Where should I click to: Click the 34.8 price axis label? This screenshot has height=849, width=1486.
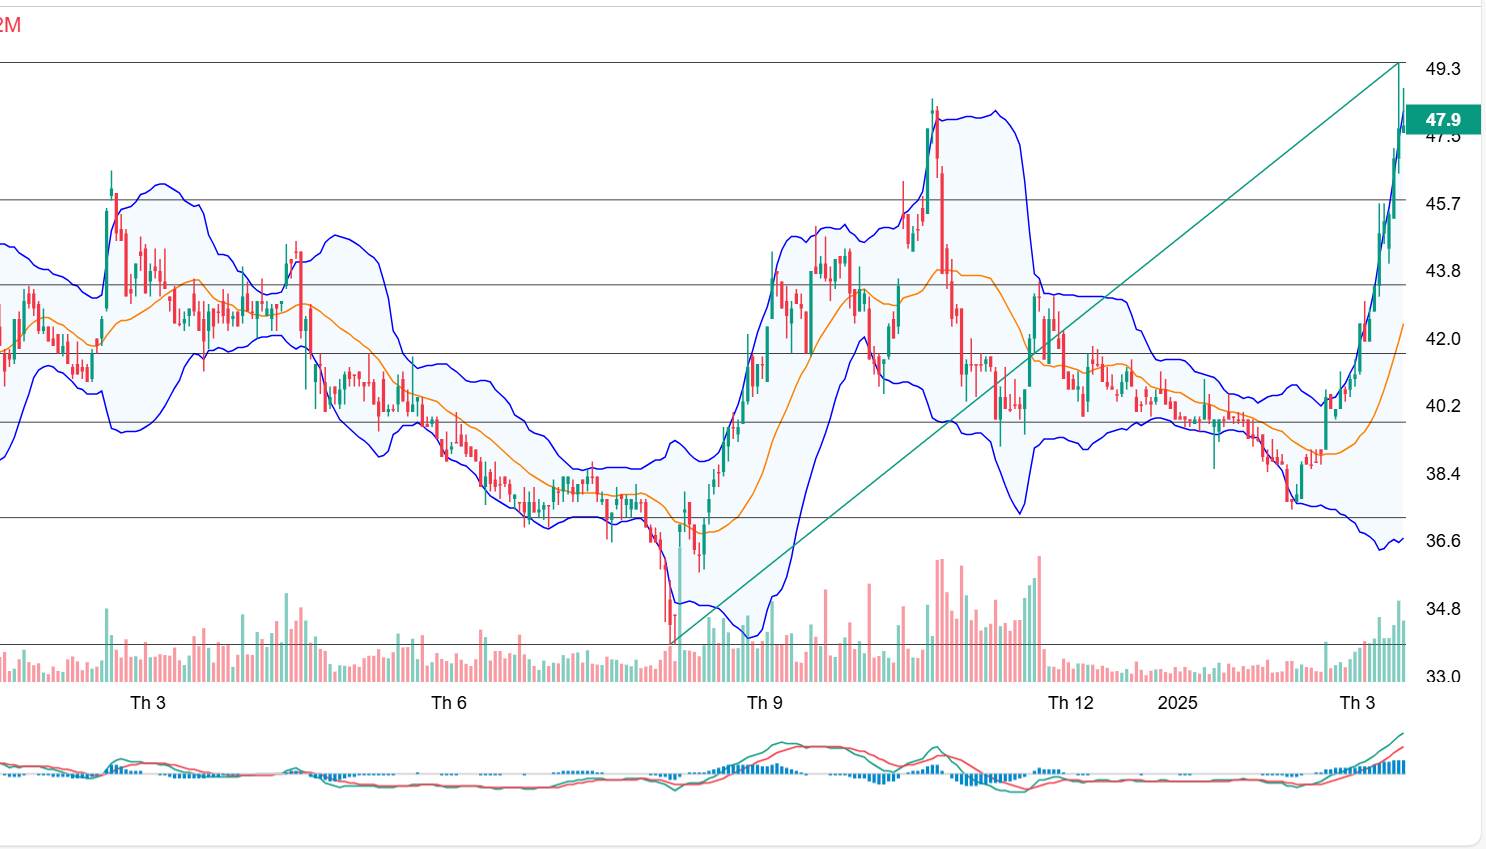click(x=1443, y=609)
